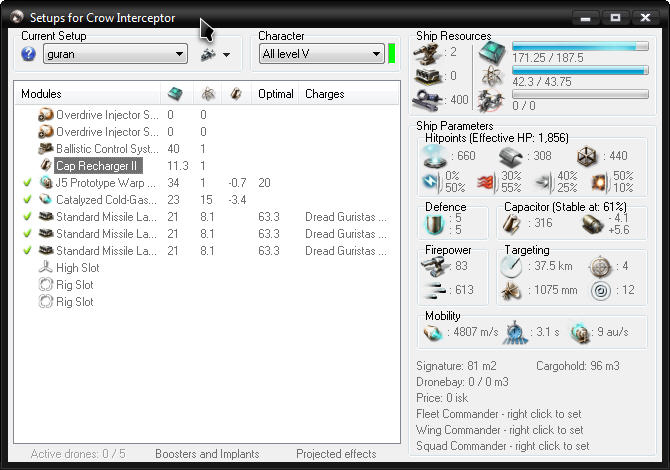Click the armor hitpoints icon
The height and width of the screenshot is (470, 670).
(511, 156)
